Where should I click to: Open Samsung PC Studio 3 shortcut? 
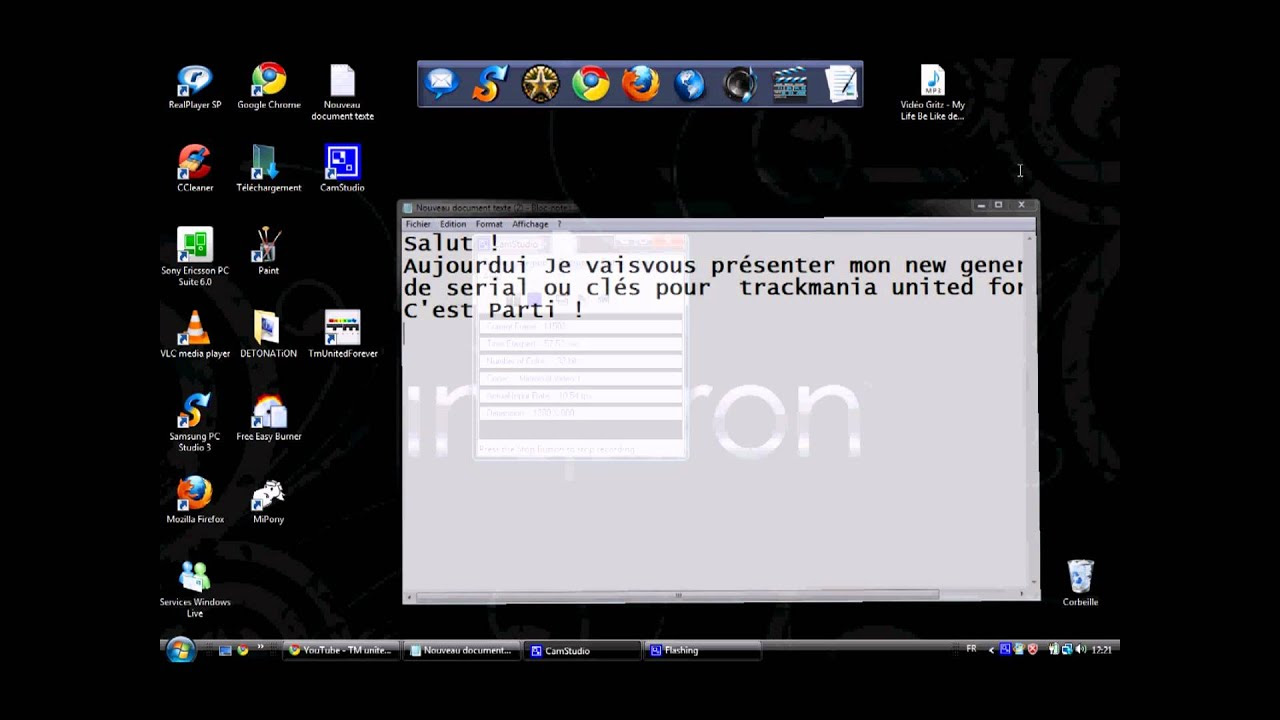(195, 423)
